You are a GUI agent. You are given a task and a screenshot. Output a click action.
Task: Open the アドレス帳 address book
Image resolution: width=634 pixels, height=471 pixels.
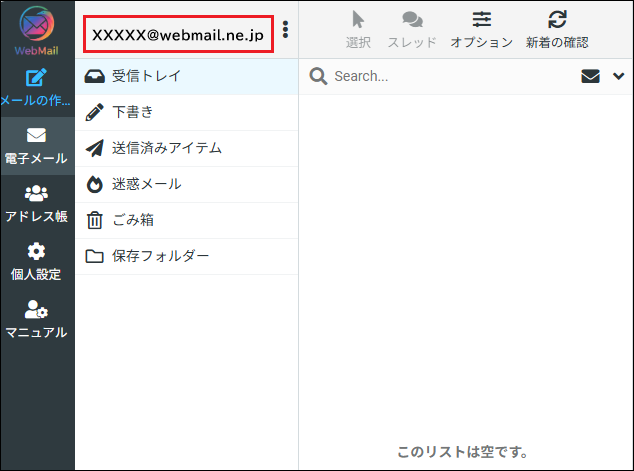click(37, 204)
